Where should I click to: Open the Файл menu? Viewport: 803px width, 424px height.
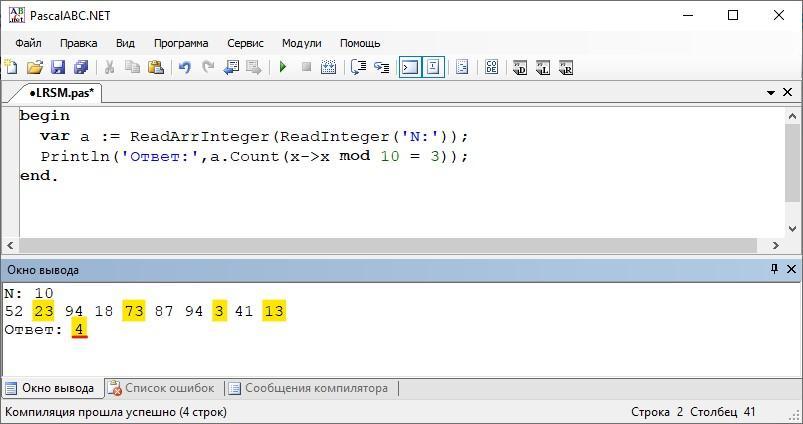(28, 43)
